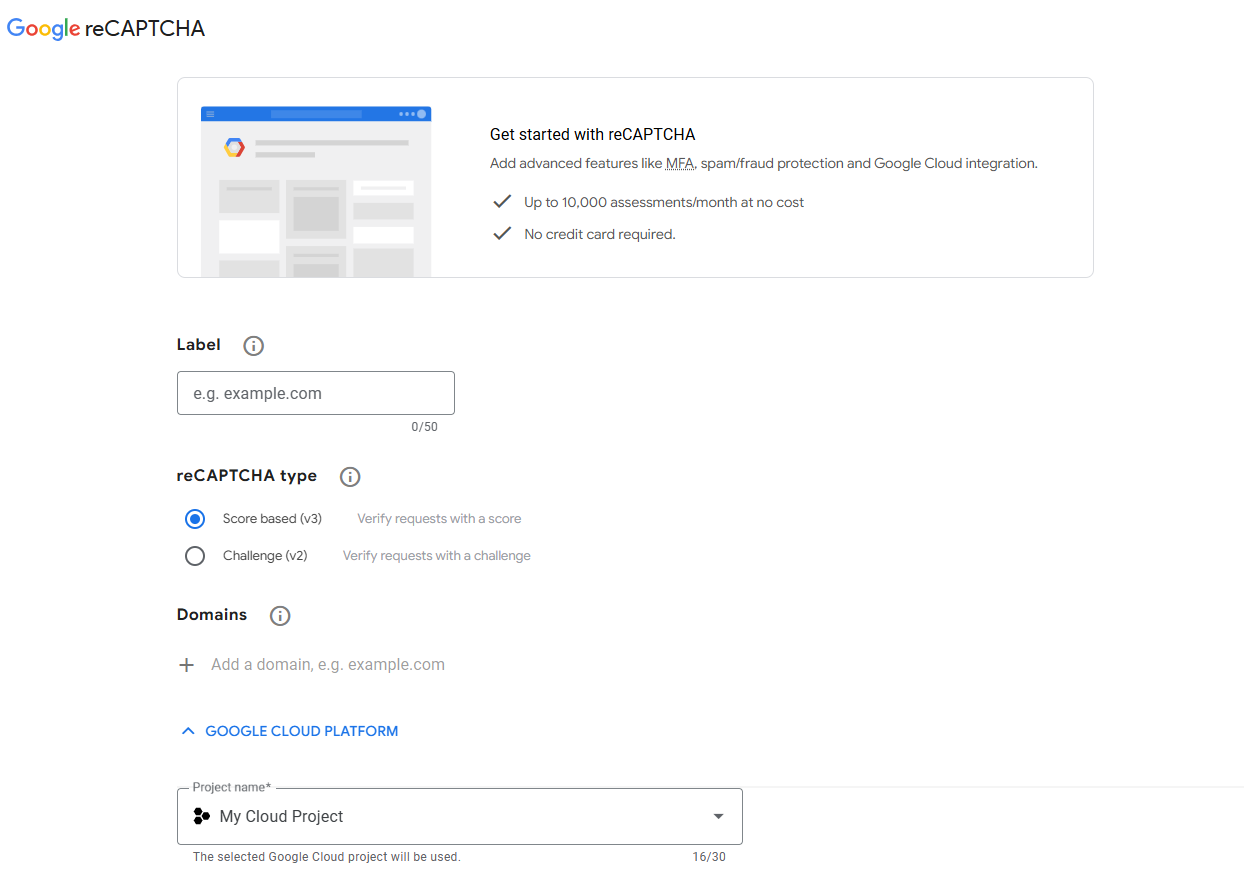
Task: Click the Add a domain input field
Action: [x=328, y=665]
